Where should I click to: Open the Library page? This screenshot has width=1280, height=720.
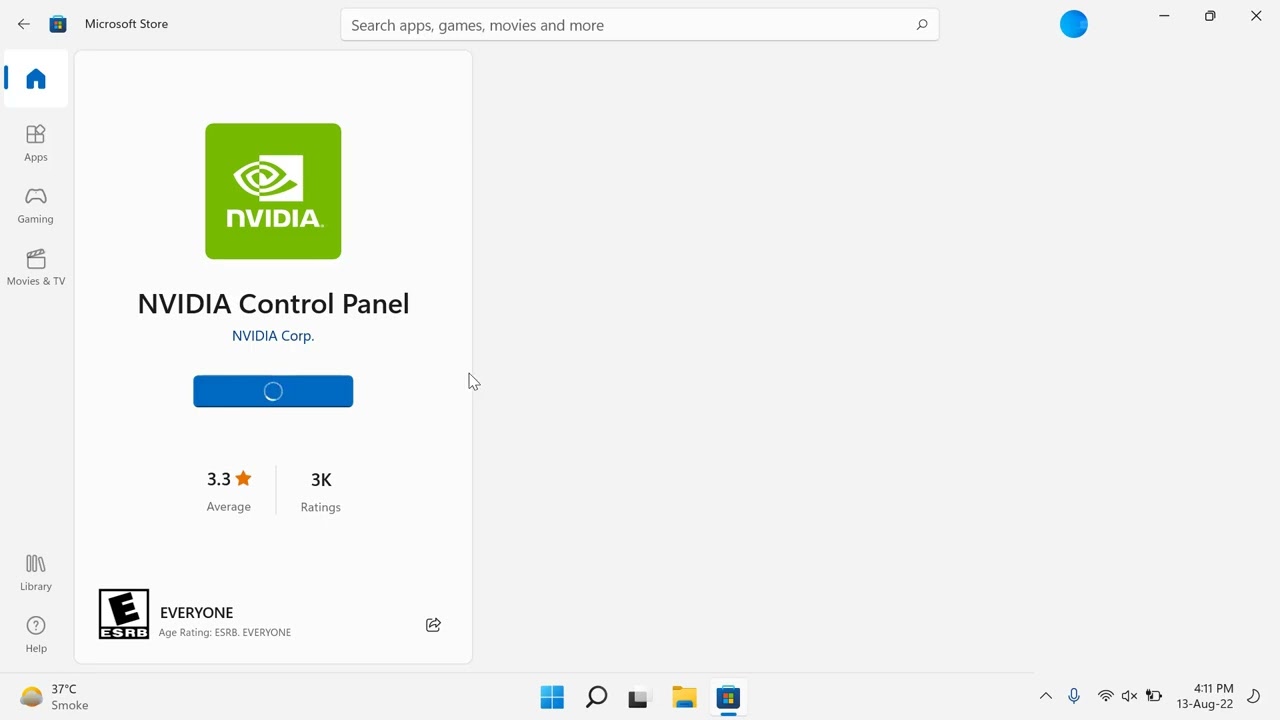(36, 573)
